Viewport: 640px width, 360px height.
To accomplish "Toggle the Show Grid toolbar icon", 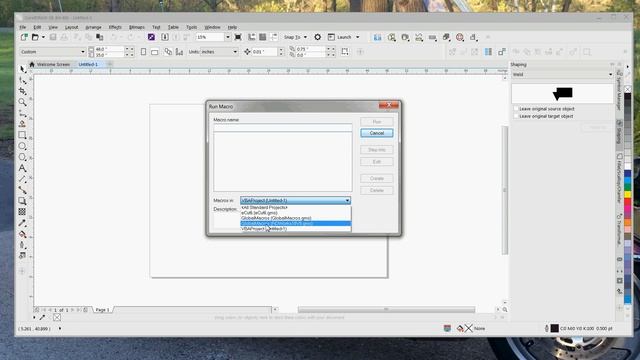I will click(x=263, y=37).
